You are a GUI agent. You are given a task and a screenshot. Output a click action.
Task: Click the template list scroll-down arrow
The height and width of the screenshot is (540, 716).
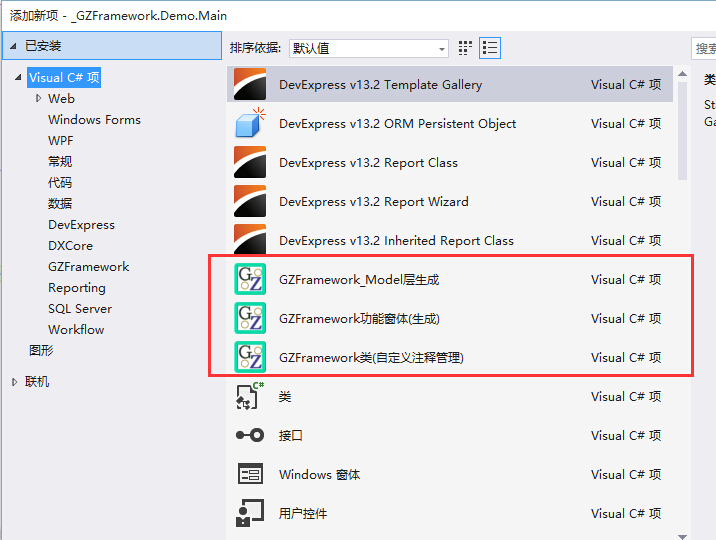click(x=683, y=537)
